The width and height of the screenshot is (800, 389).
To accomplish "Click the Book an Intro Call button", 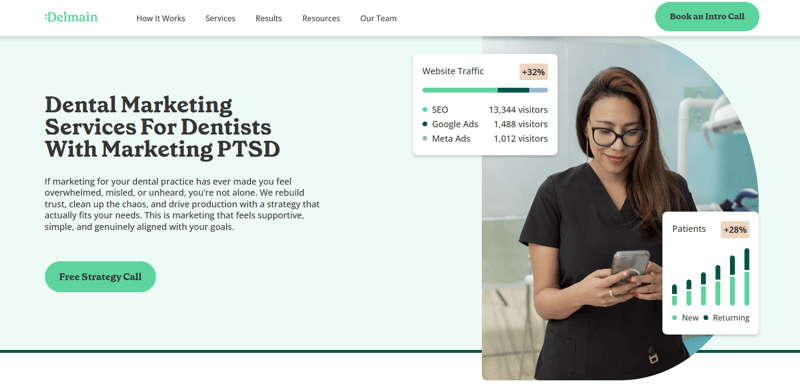I will 707,16.
